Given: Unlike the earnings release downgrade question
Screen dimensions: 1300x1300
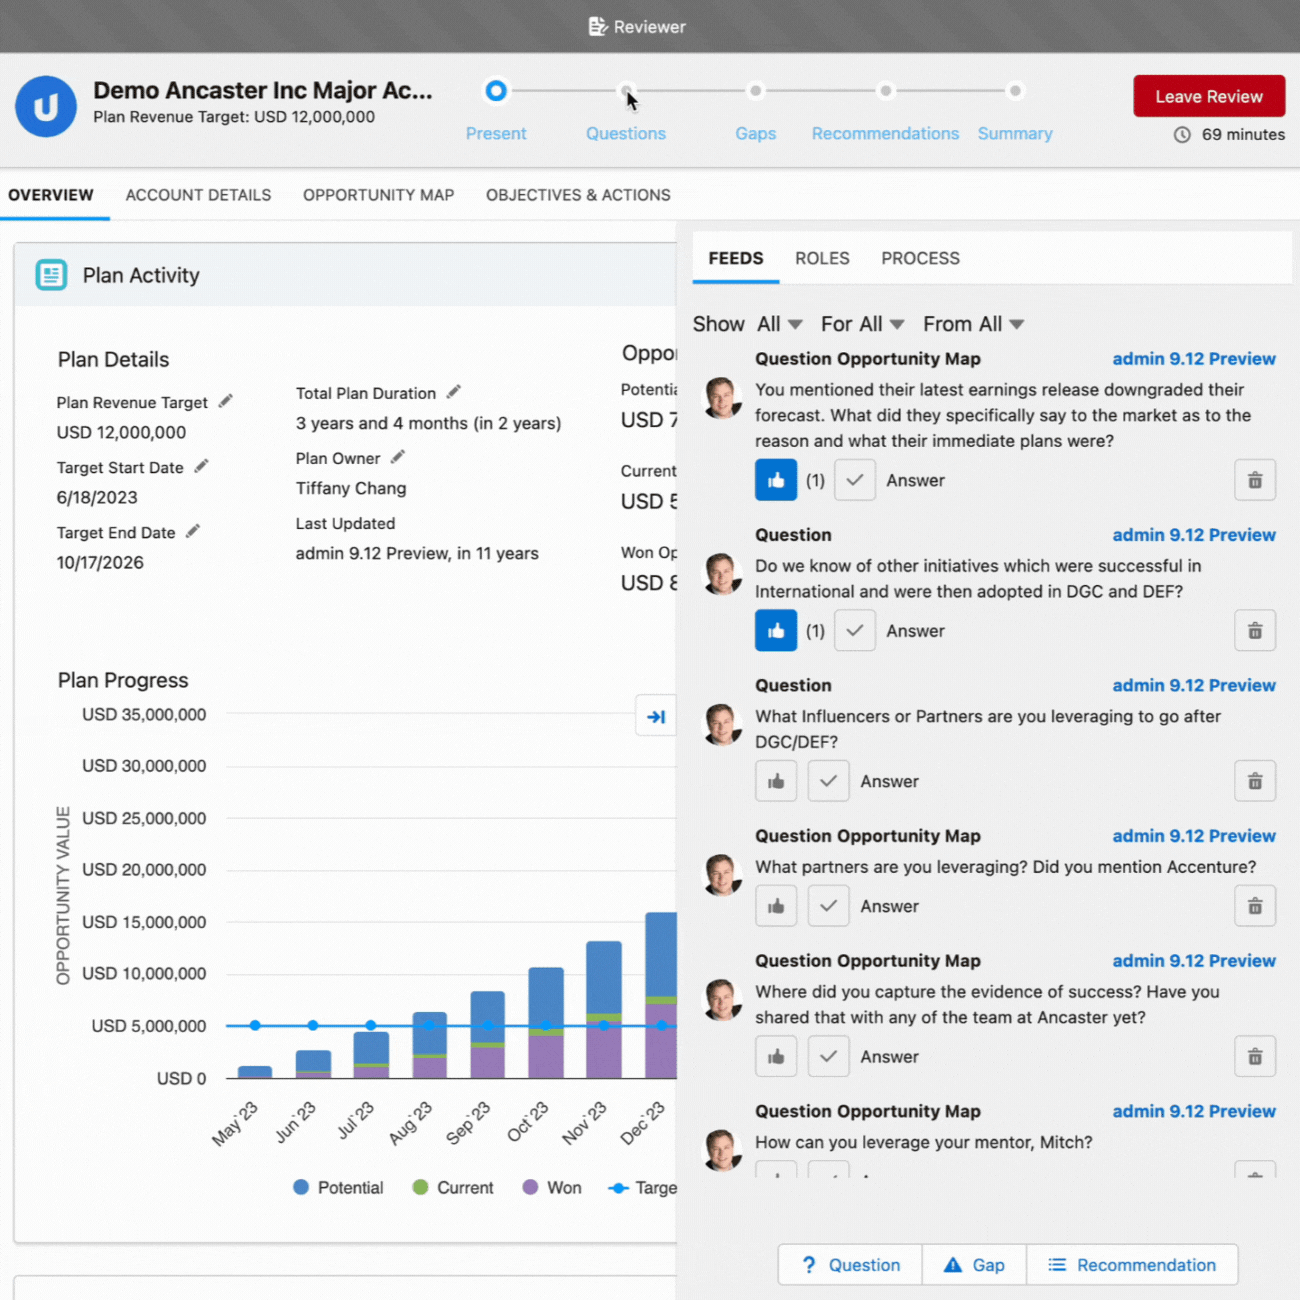Looking at the screenshot, I should point(776,480).
